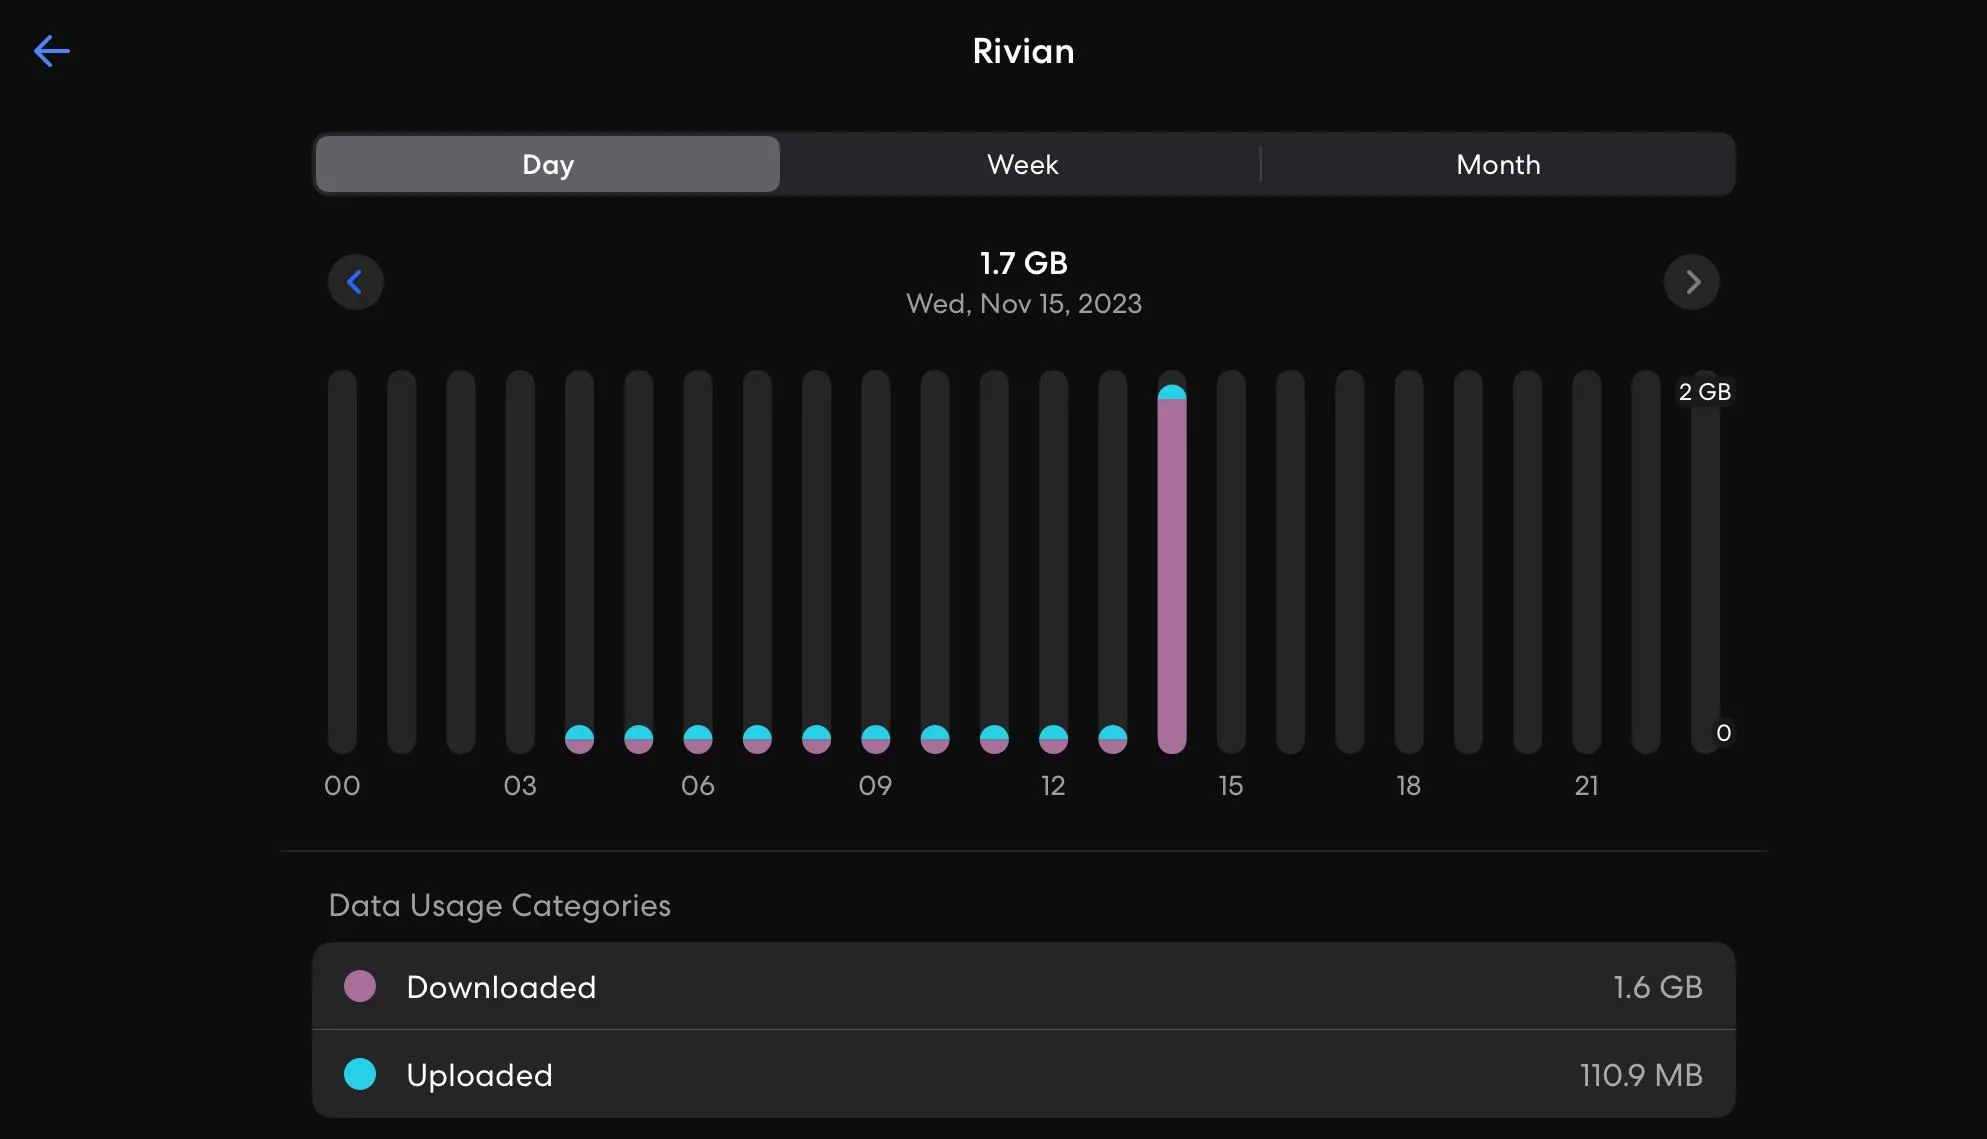Select the 09:00 hour bar
Image resolution: width=1987 pixels, height=1139 pixels.
click(875, 562)
